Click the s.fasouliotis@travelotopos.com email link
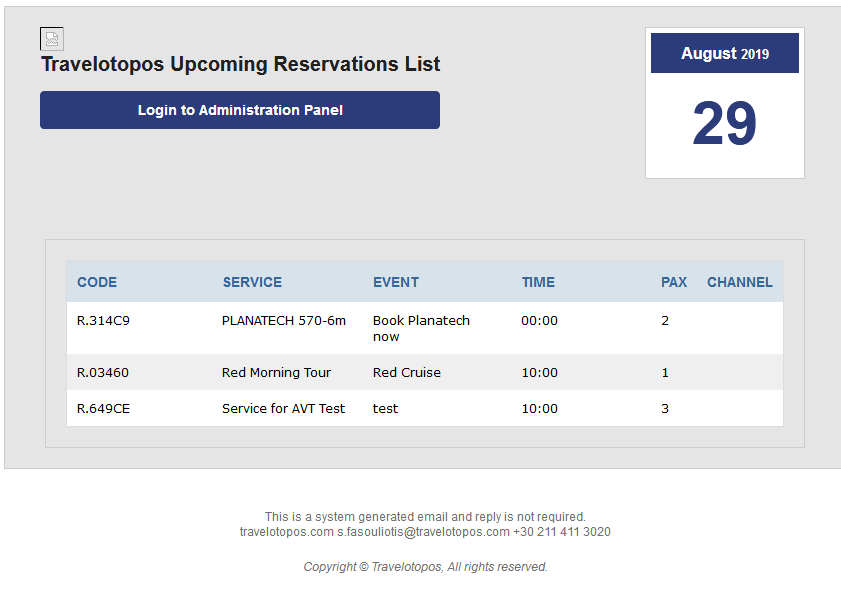The image size is (841, 591). 423,532
